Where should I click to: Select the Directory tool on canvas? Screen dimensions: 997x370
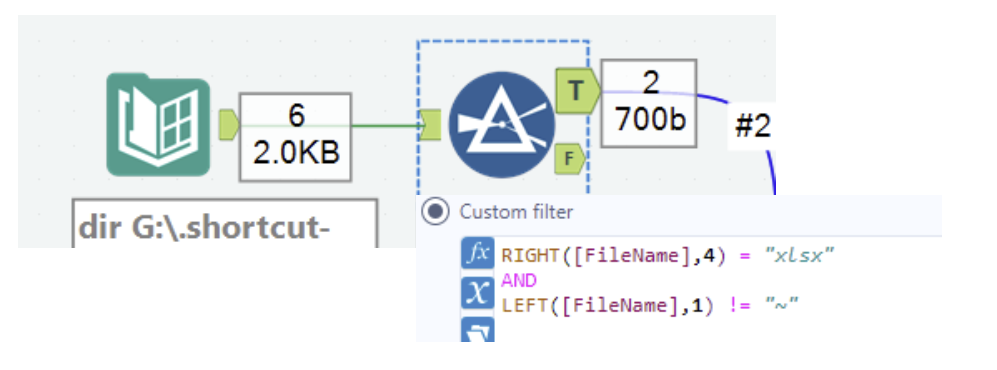click(x=158, y=124)
